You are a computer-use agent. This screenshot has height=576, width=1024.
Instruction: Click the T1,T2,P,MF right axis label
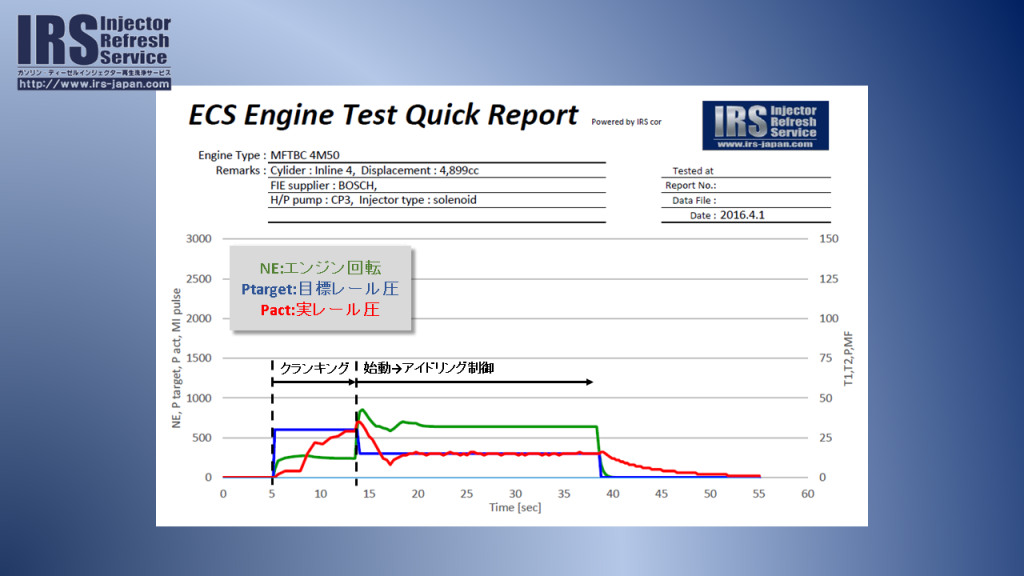[848, 360]
